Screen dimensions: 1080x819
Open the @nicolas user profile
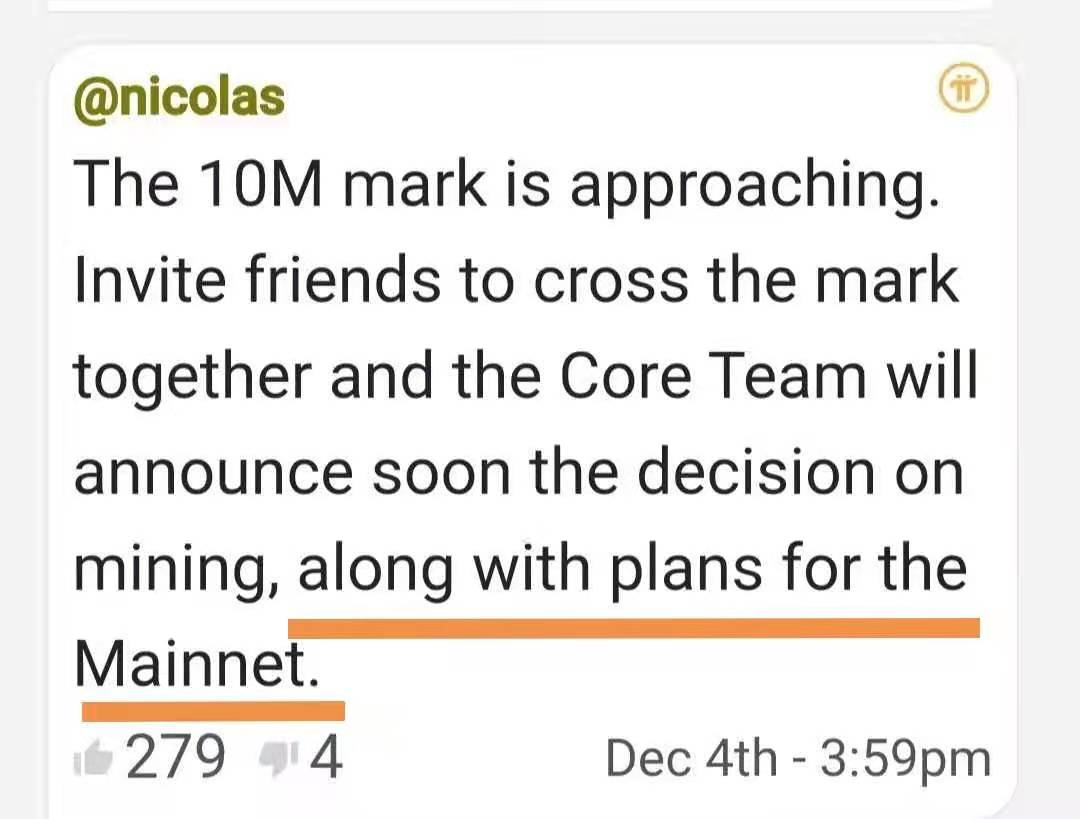[x=179, y=98]
